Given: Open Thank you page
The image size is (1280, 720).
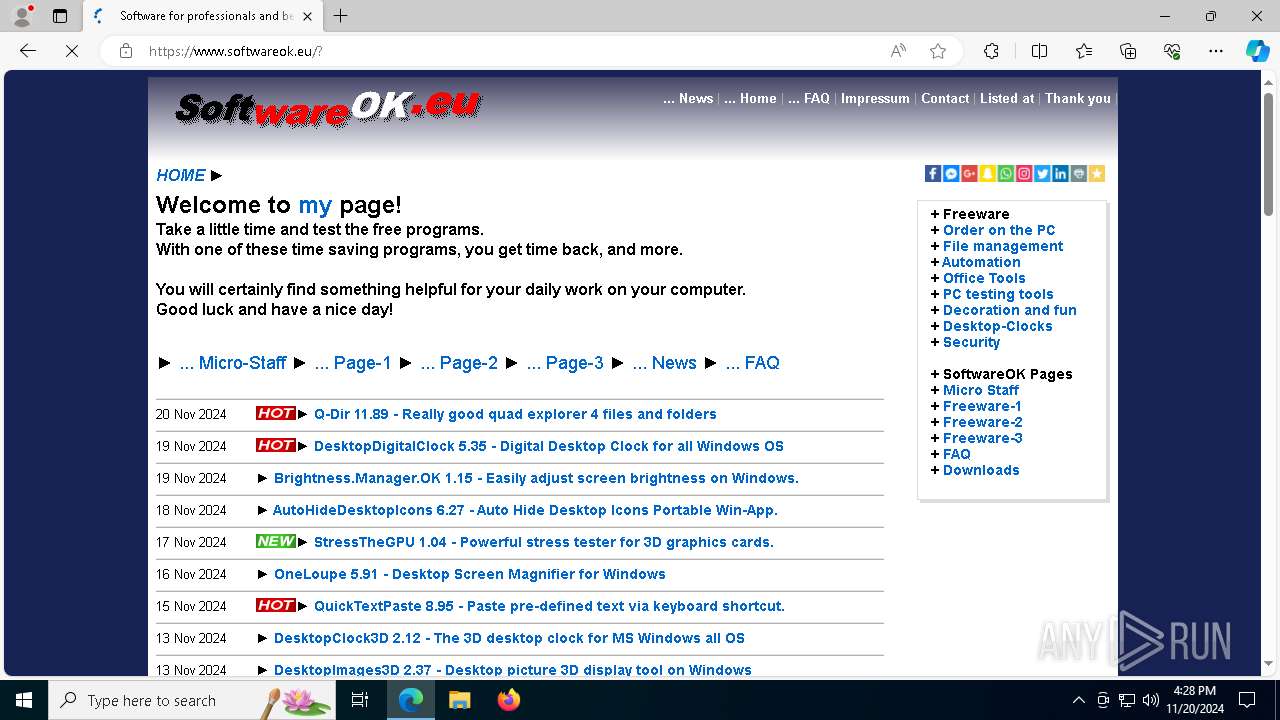Looking at the screenshot, I should [1078, 98].
